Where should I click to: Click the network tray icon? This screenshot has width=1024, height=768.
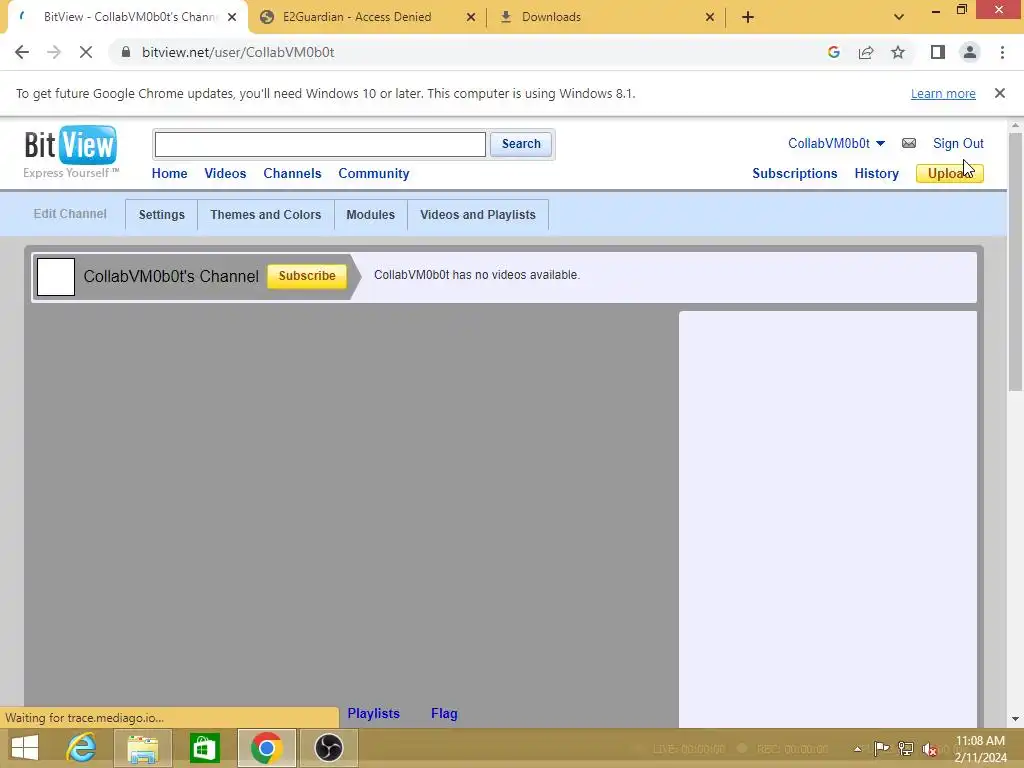(905, 748)
